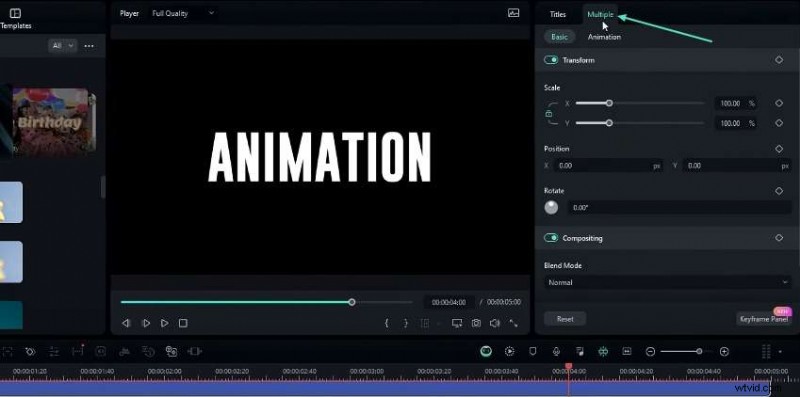The image size is (800, 397).
Task: Add keyframe for Compositing section
Action: [x=779, y=238]
